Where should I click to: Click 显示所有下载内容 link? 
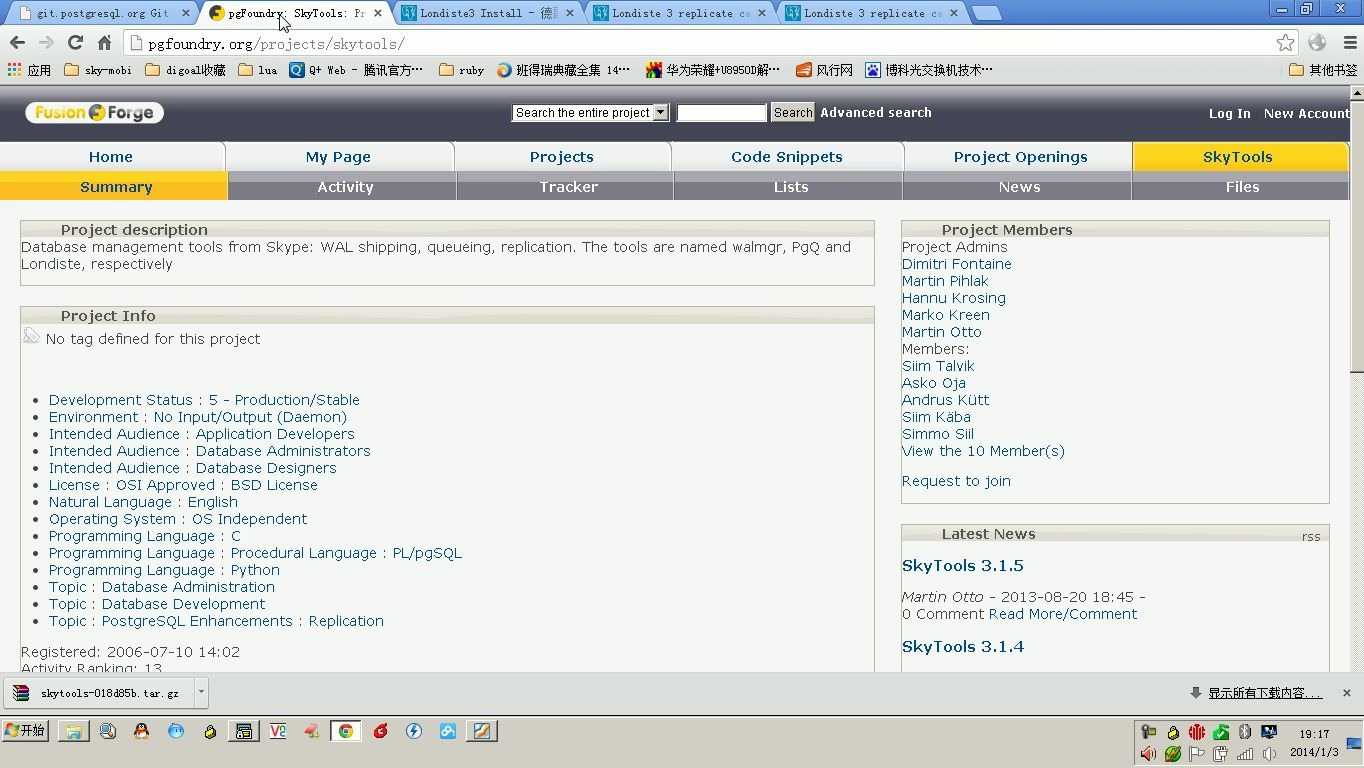coord(1264,693)
